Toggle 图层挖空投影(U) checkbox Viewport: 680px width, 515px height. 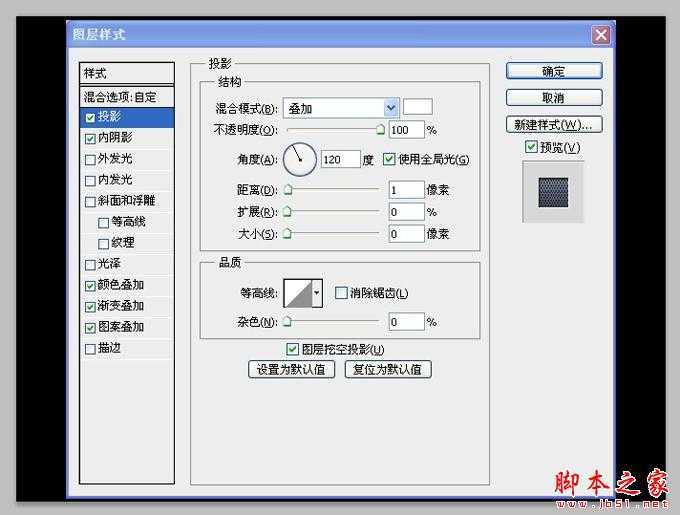(292, 349)
